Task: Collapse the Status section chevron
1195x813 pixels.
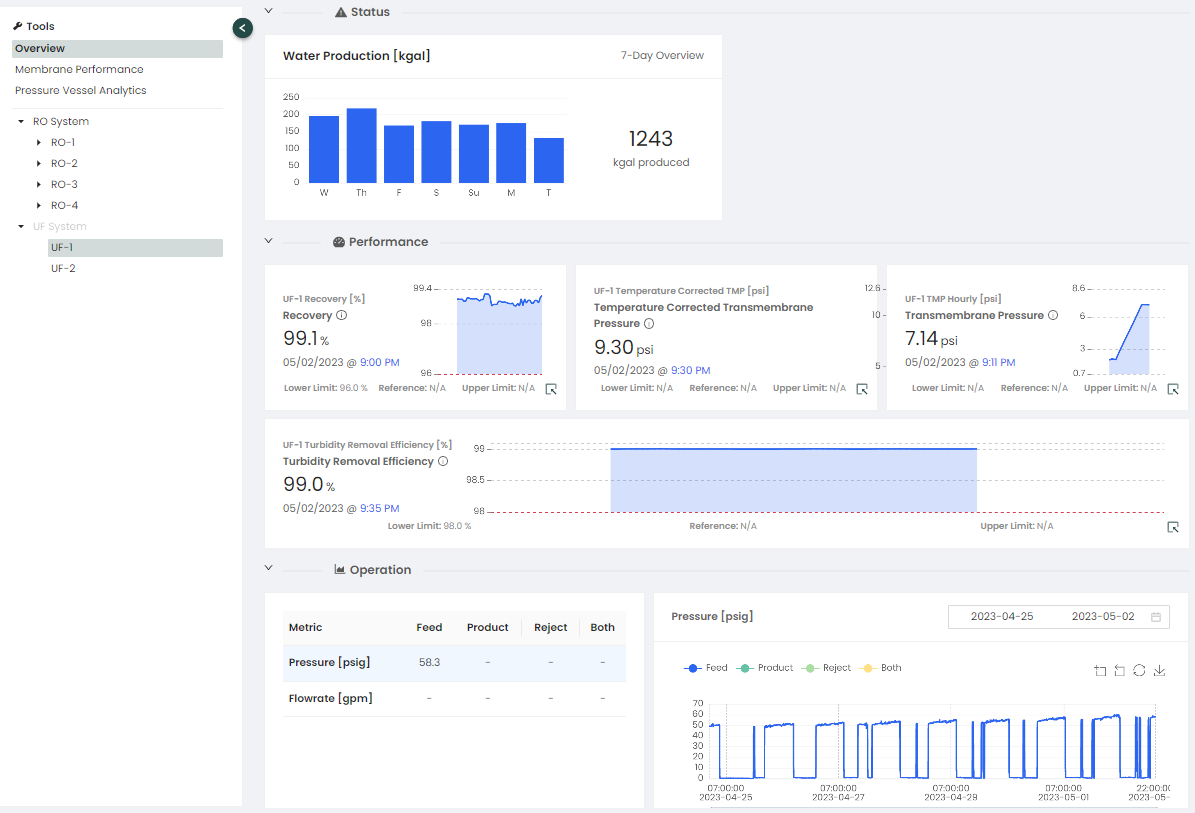Action: click(x=268, y=12)
